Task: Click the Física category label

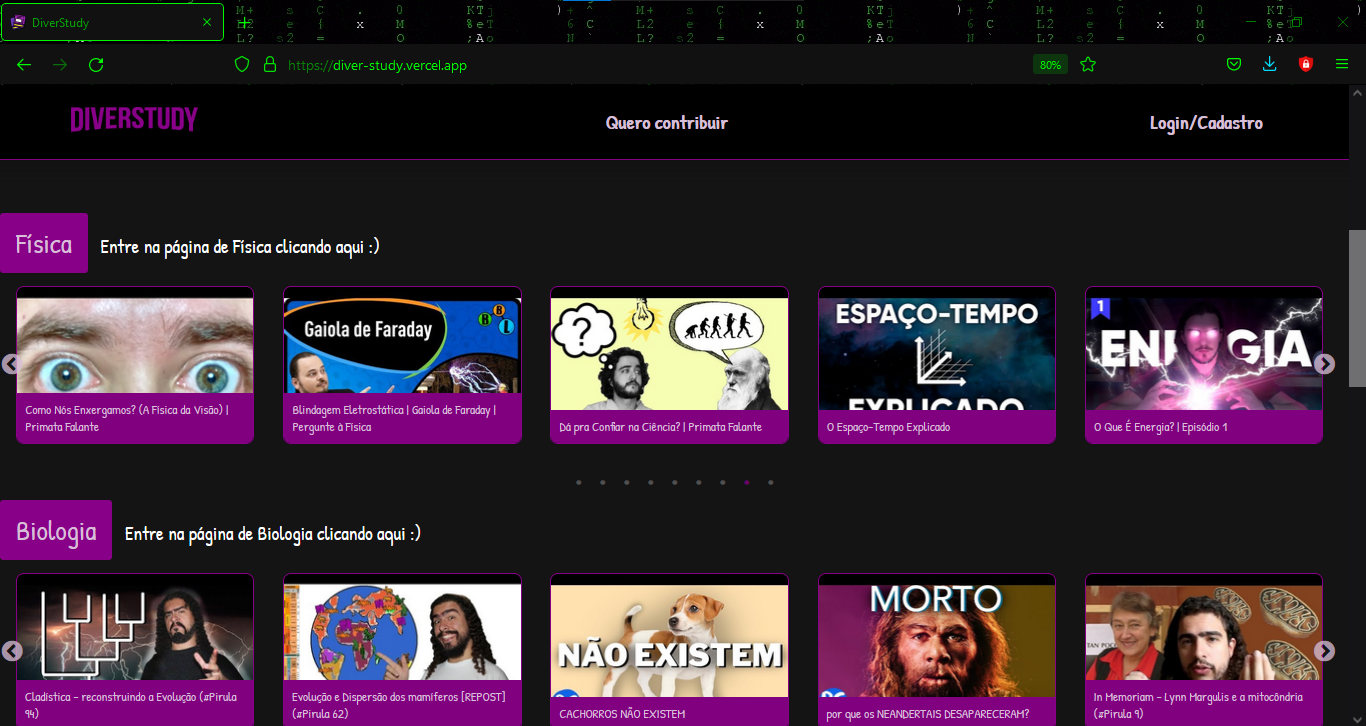Action: click(x=44, y=243)
